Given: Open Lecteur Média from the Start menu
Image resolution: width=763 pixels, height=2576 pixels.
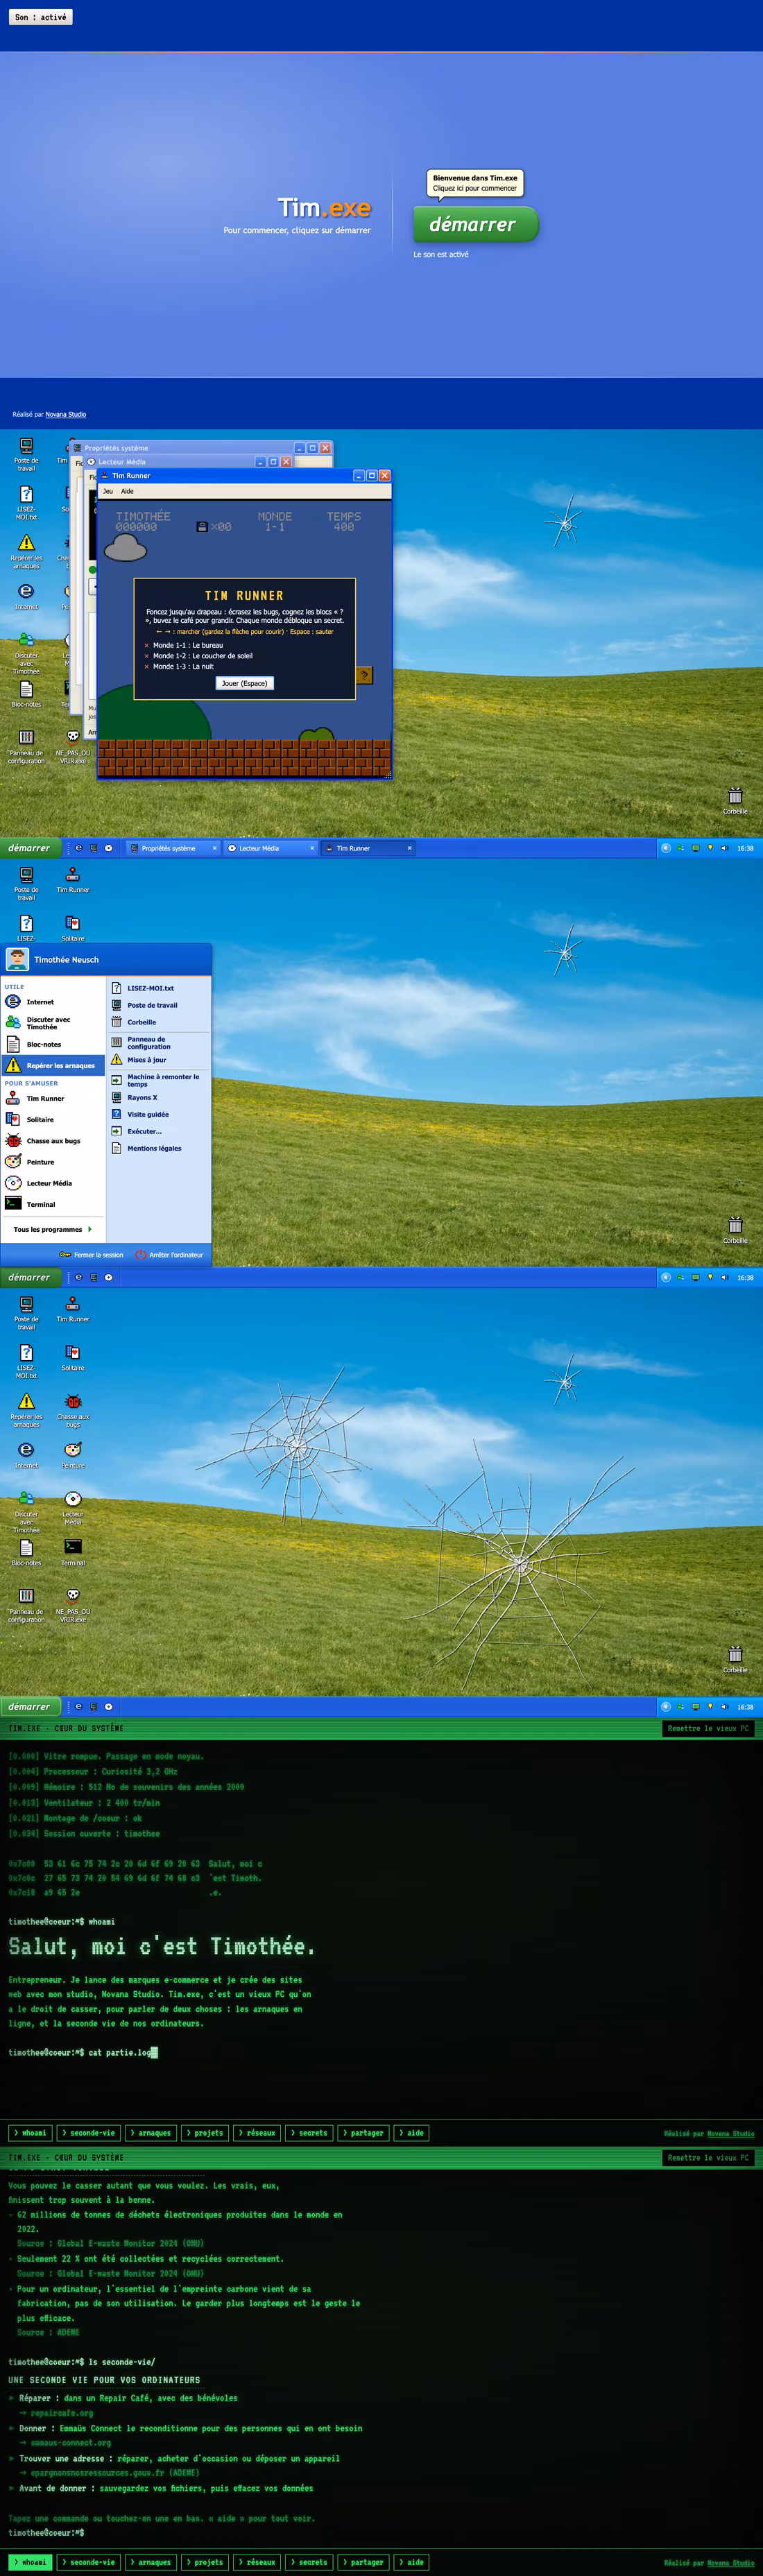Looking at the screenshot, I should pyautogui.click(x=53, y=1183).
